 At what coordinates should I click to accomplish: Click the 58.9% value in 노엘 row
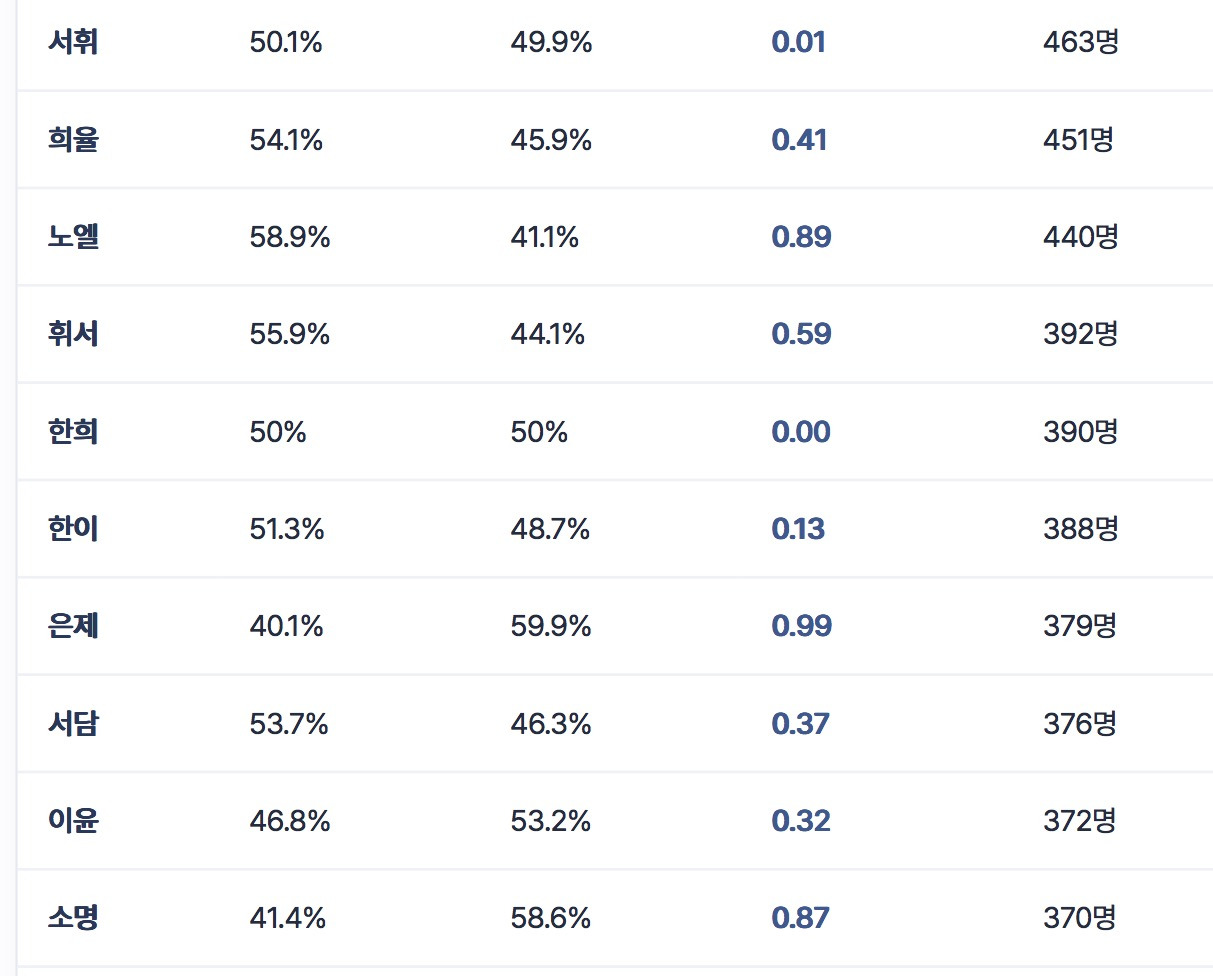coord(289,238)
